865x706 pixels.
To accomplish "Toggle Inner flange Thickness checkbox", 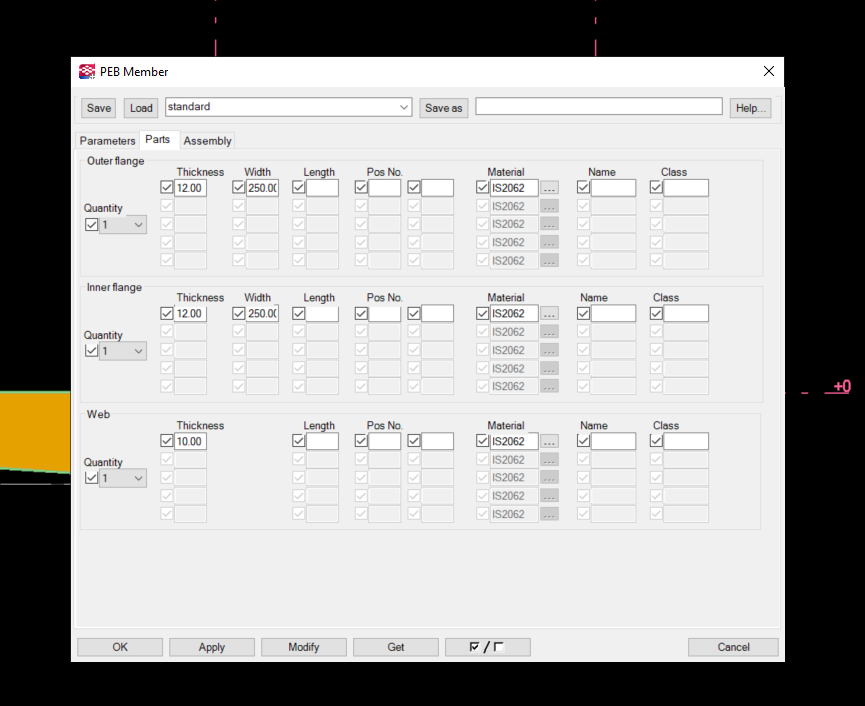I will 167,313.
